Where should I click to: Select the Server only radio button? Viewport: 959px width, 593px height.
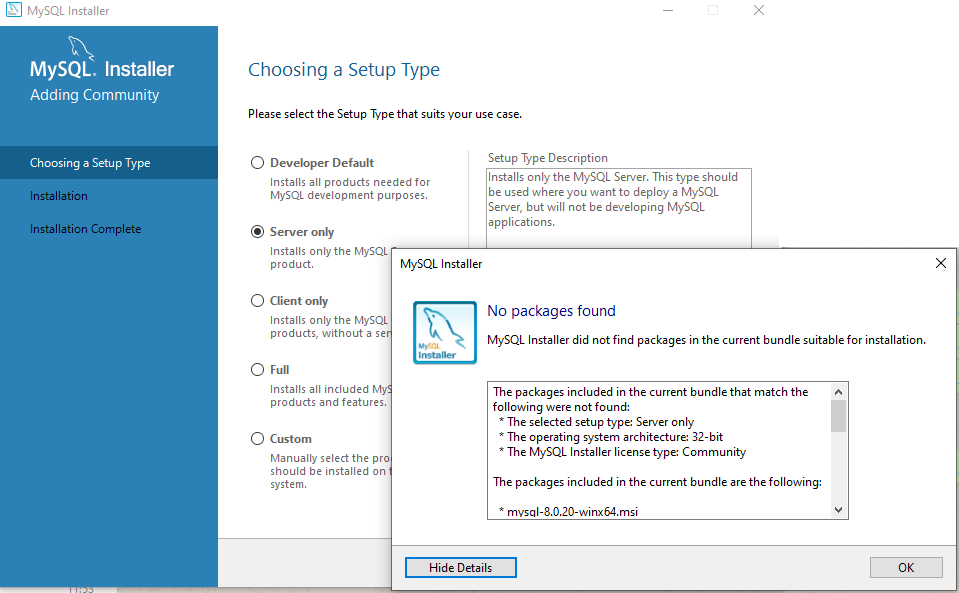(x=257, y=232)
